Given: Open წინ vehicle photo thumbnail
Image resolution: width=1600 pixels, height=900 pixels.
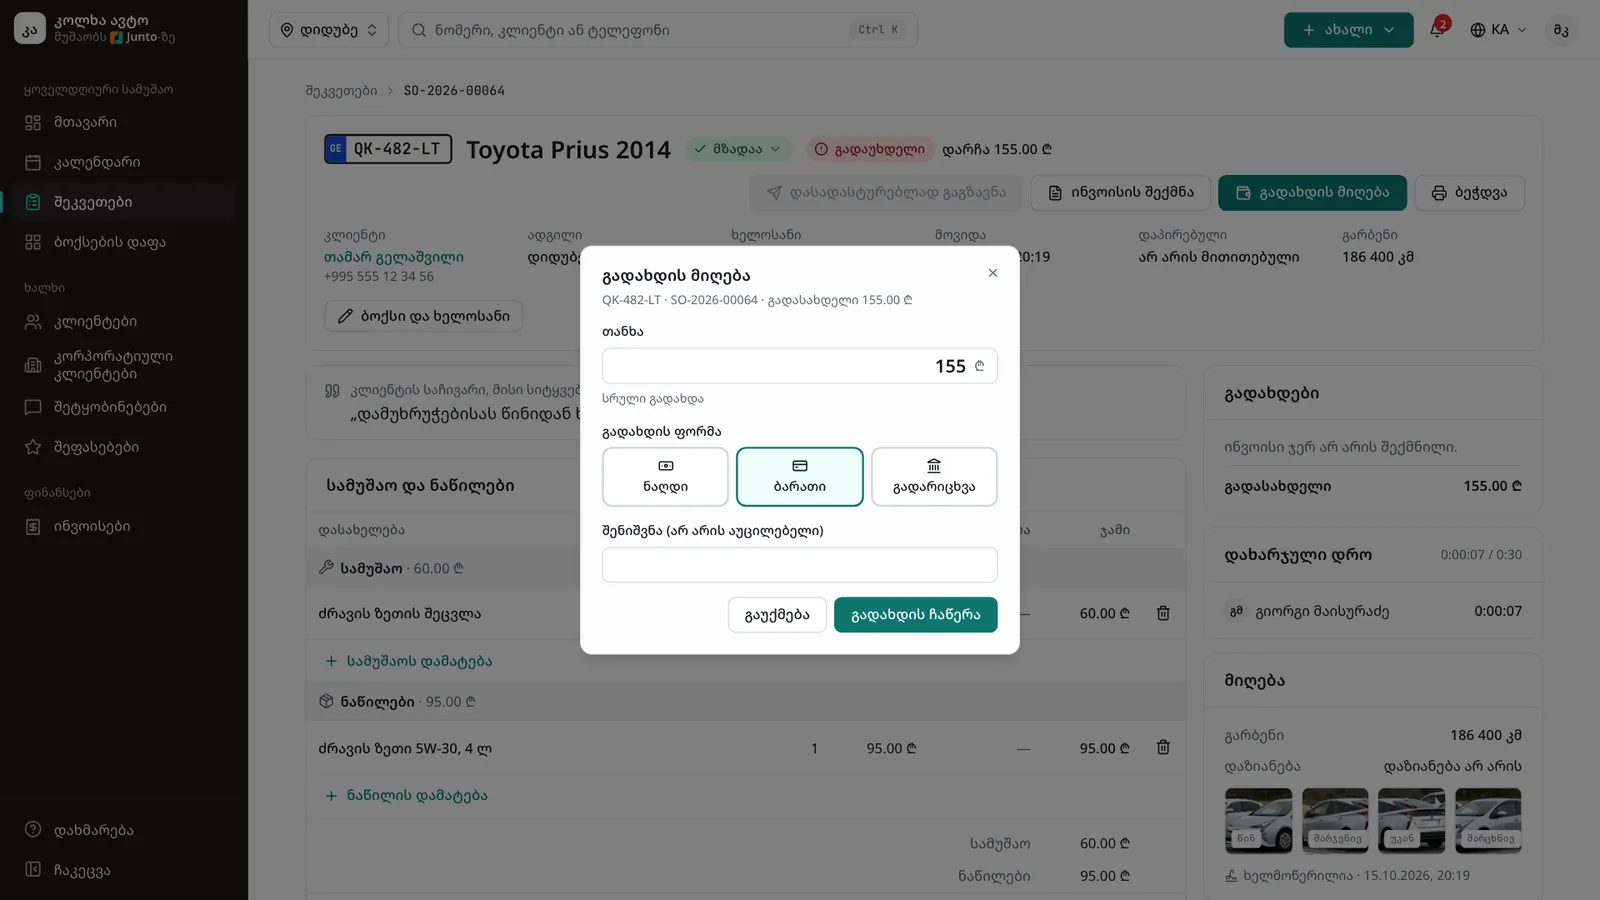Looking at the screenshot, I should tap(1258, 820).
